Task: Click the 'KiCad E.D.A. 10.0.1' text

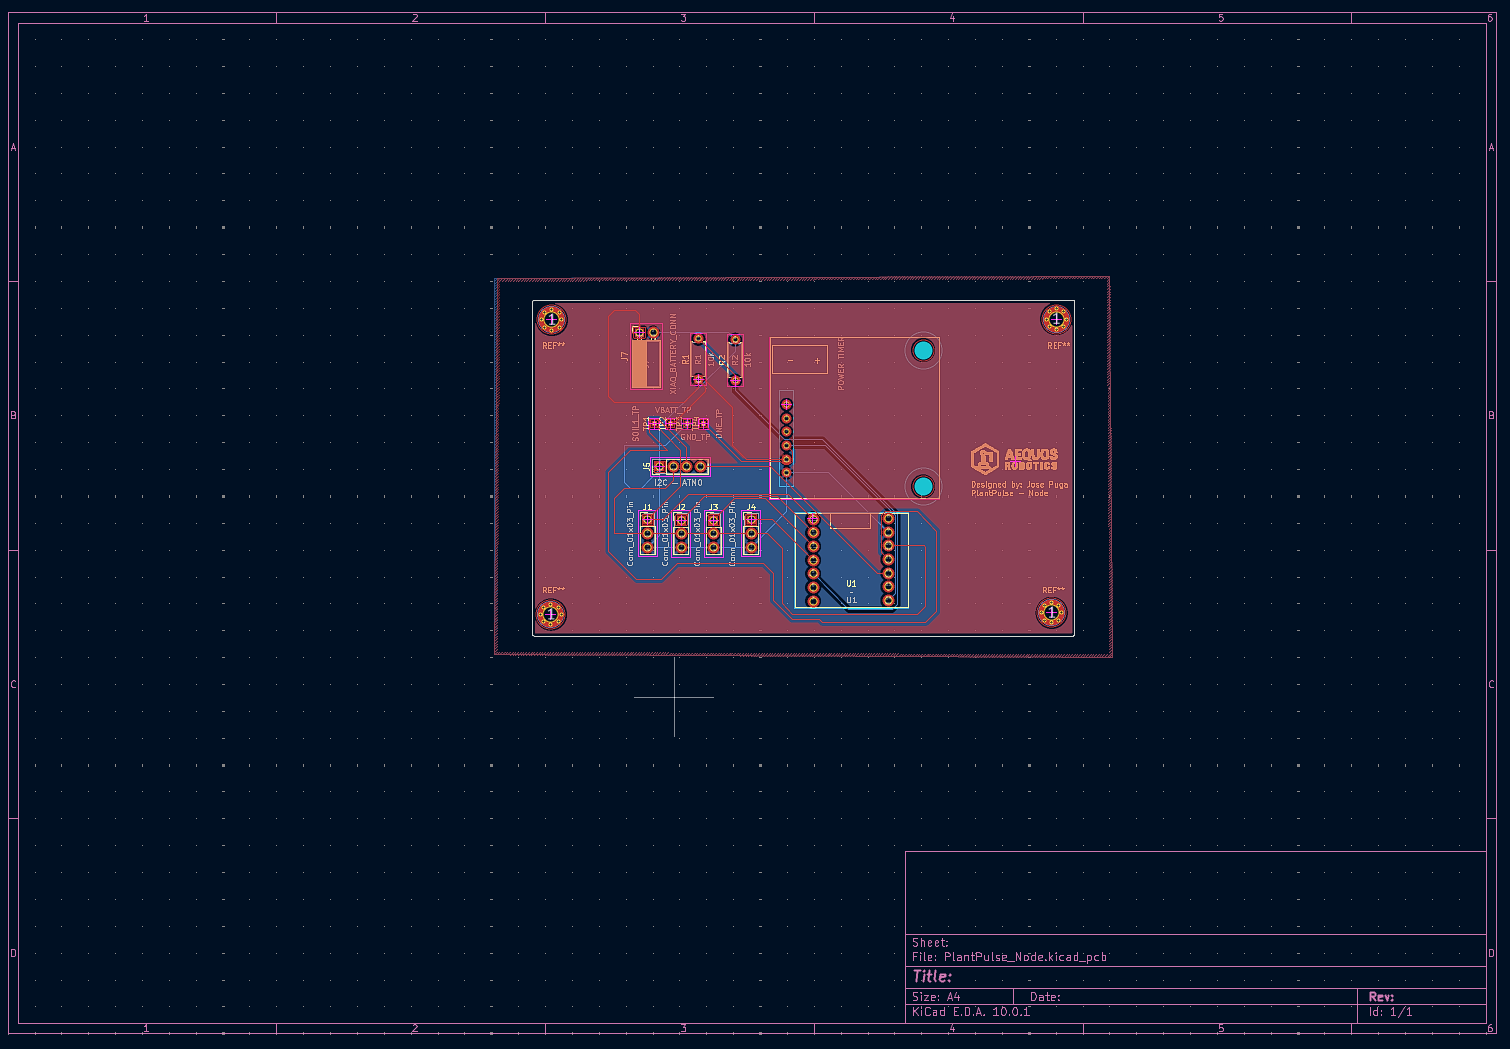Action: pyautogui.click(x=971, y=1012)
